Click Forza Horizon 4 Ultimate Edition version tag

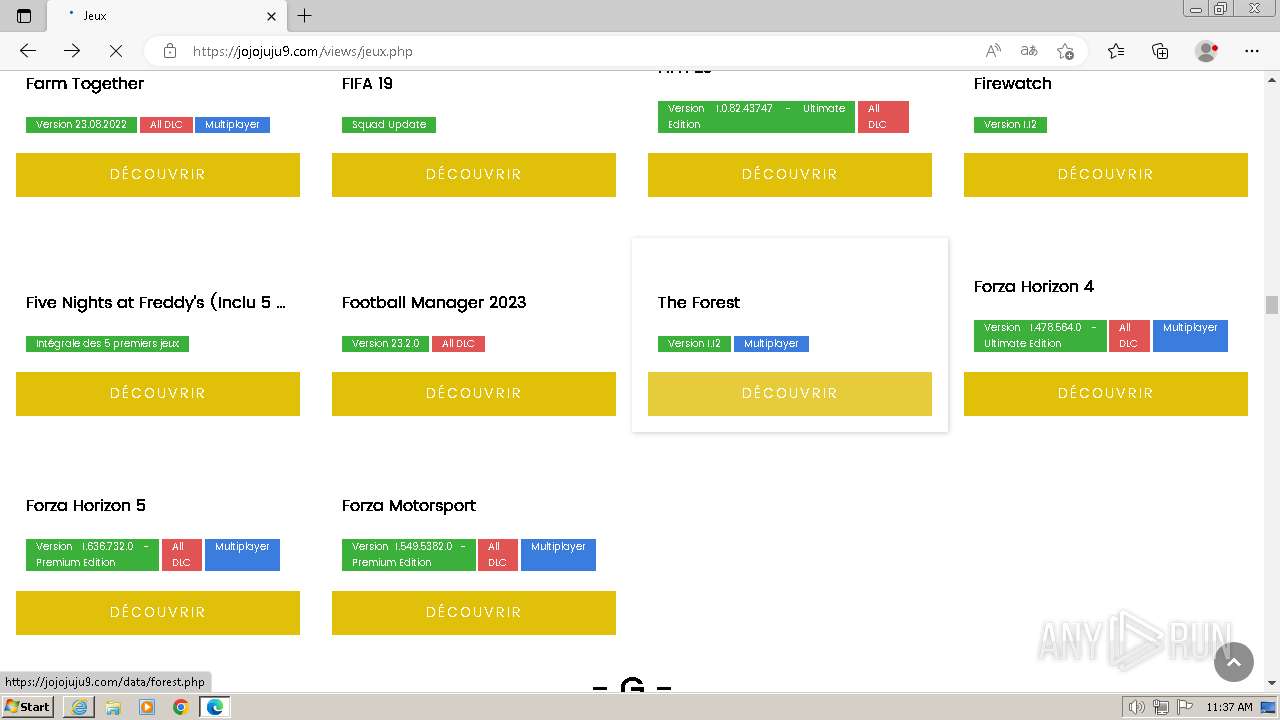[1040, 336]
